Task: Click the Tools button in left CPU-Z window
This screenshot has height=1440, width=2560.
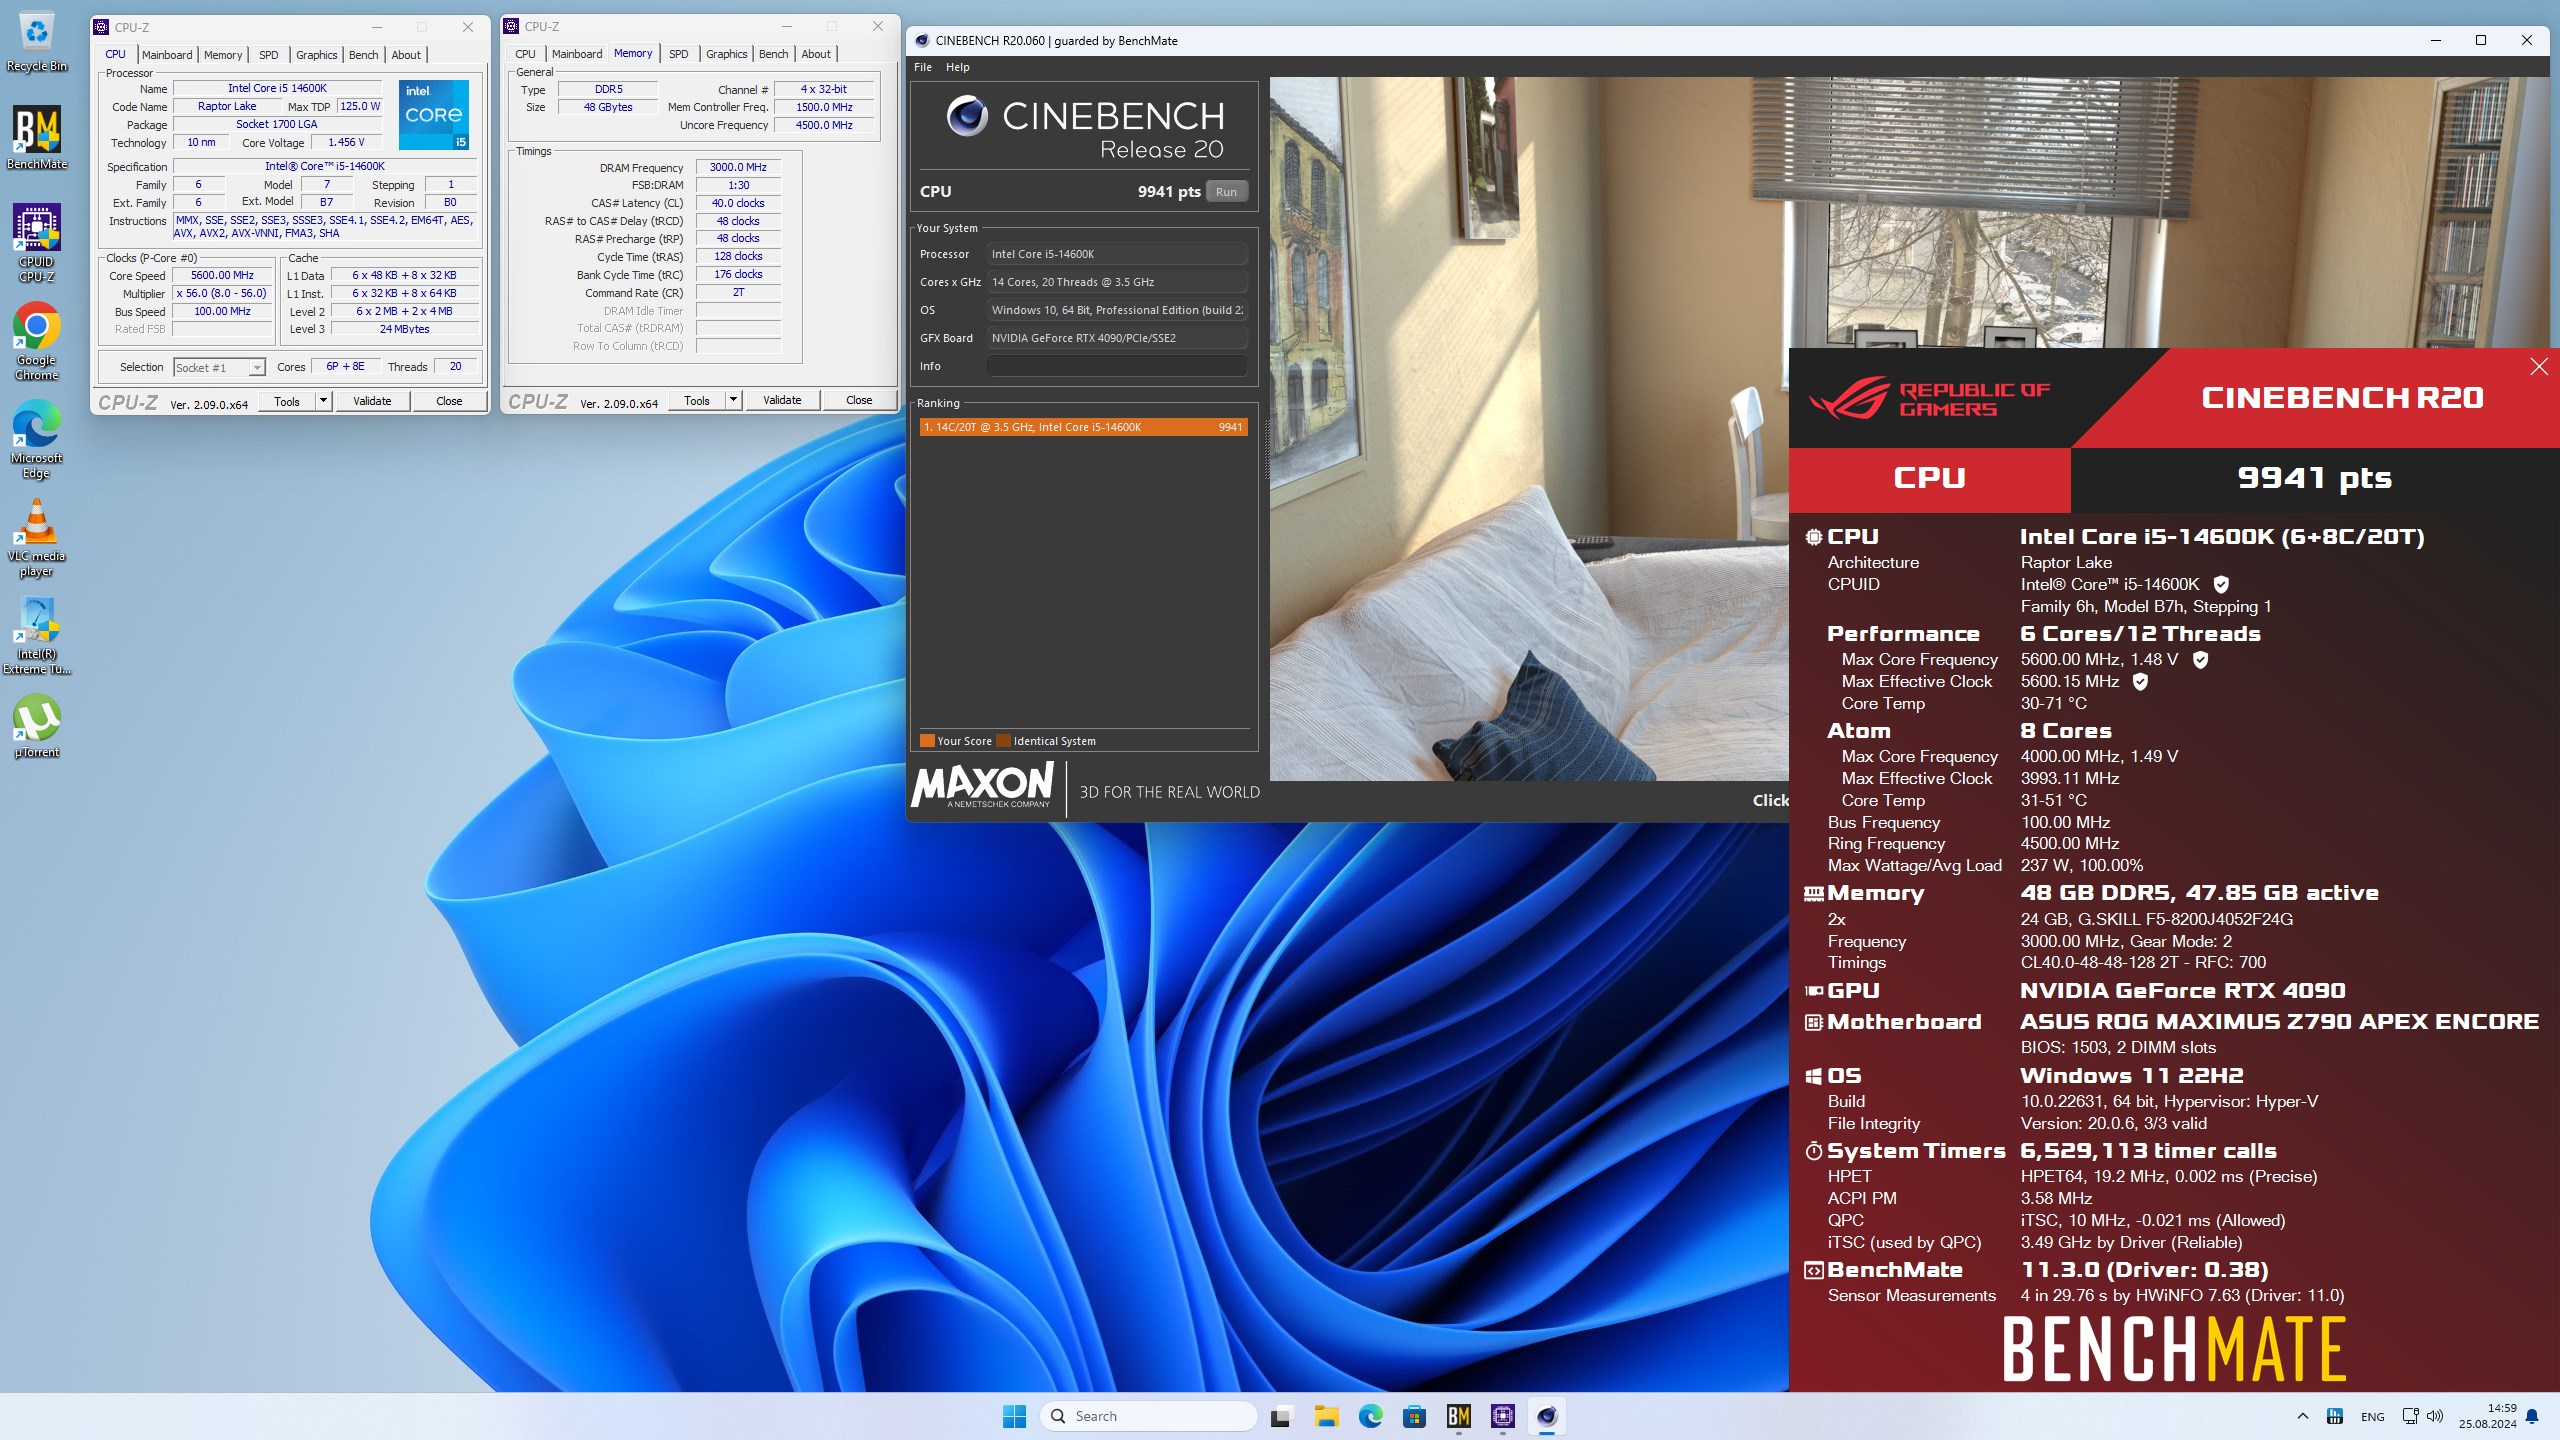Action: tap(287, 401)
